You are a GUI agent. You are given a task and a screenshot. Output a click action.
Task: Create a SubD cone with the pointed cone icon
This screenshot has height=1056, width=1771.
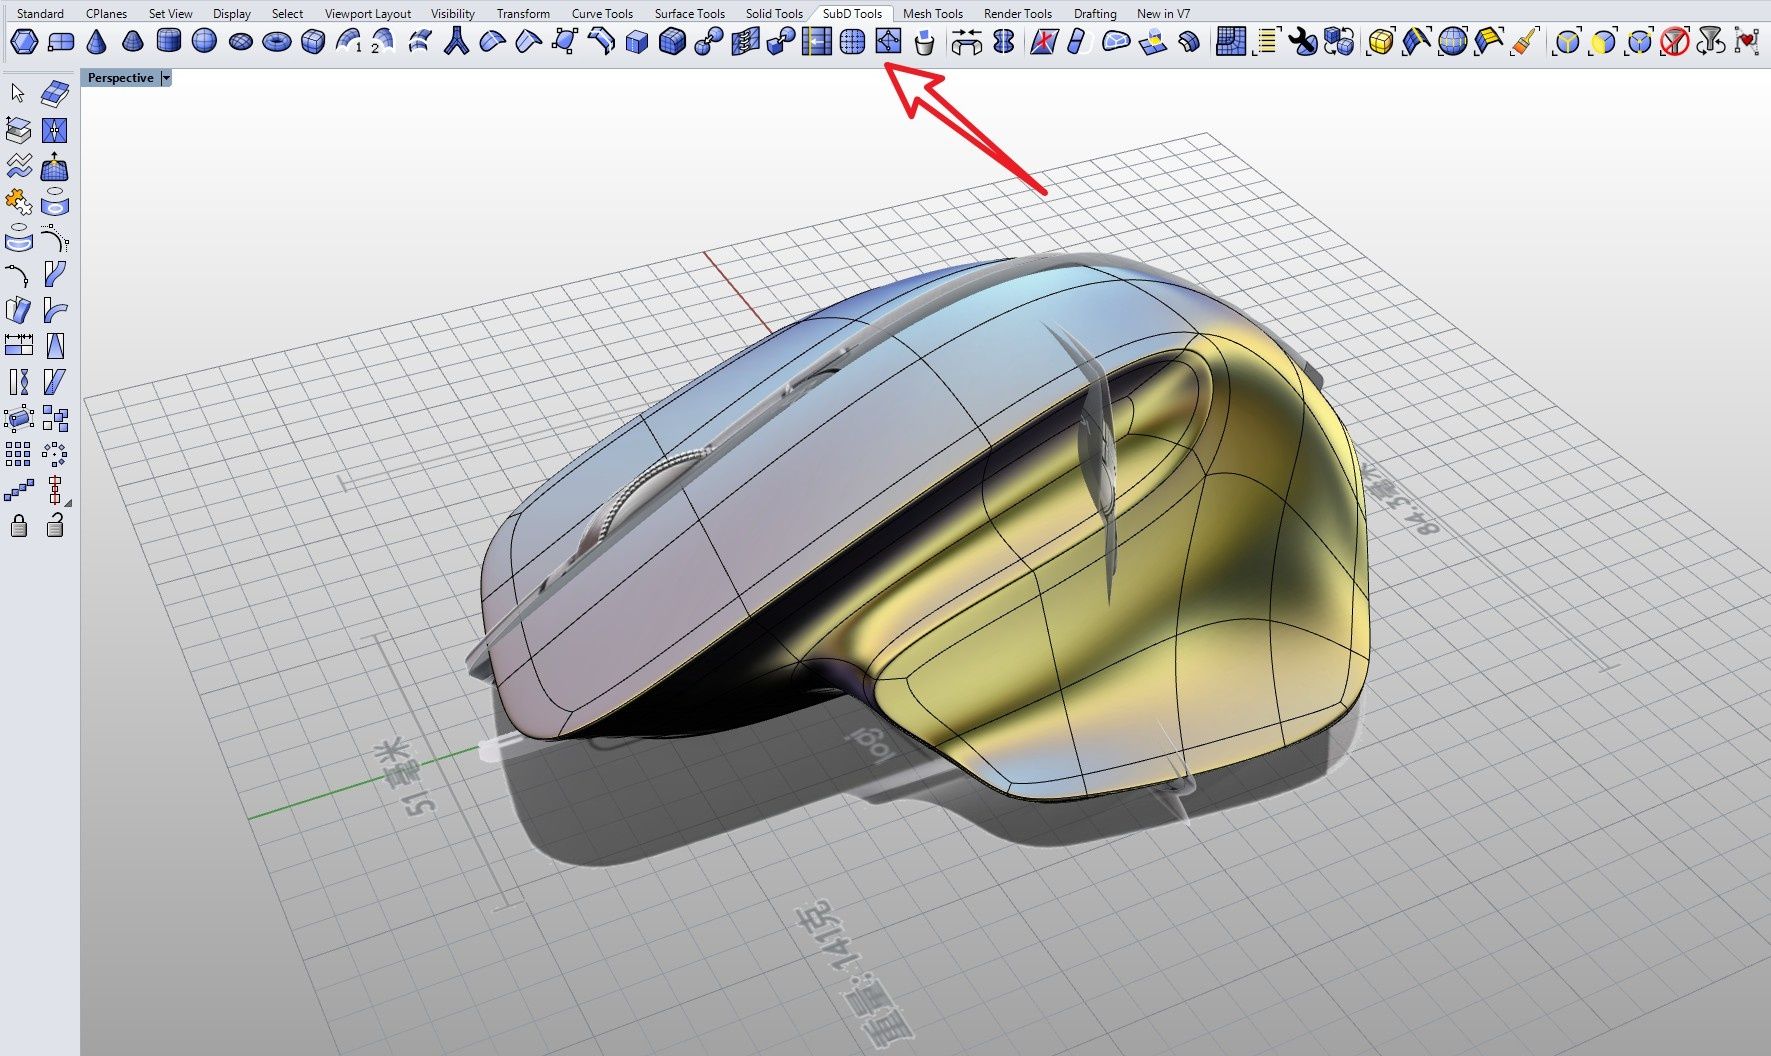[96, 41]
